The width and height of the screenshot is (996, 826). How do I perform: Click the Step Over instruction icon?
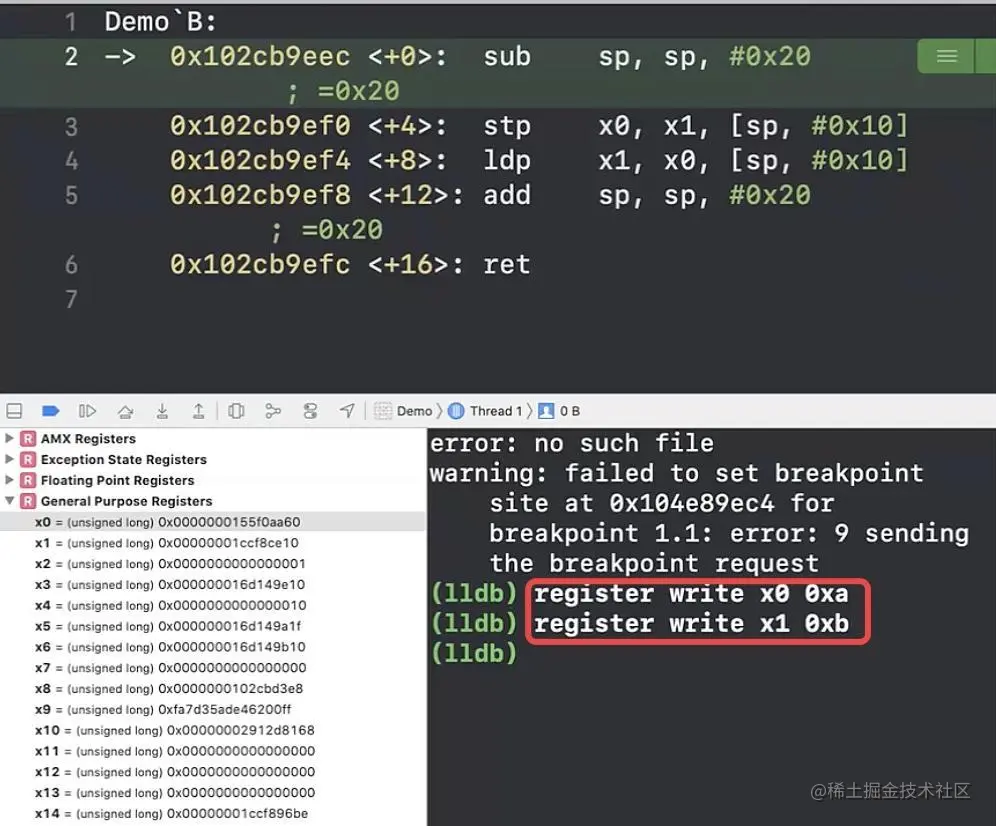tap(125, 412)
